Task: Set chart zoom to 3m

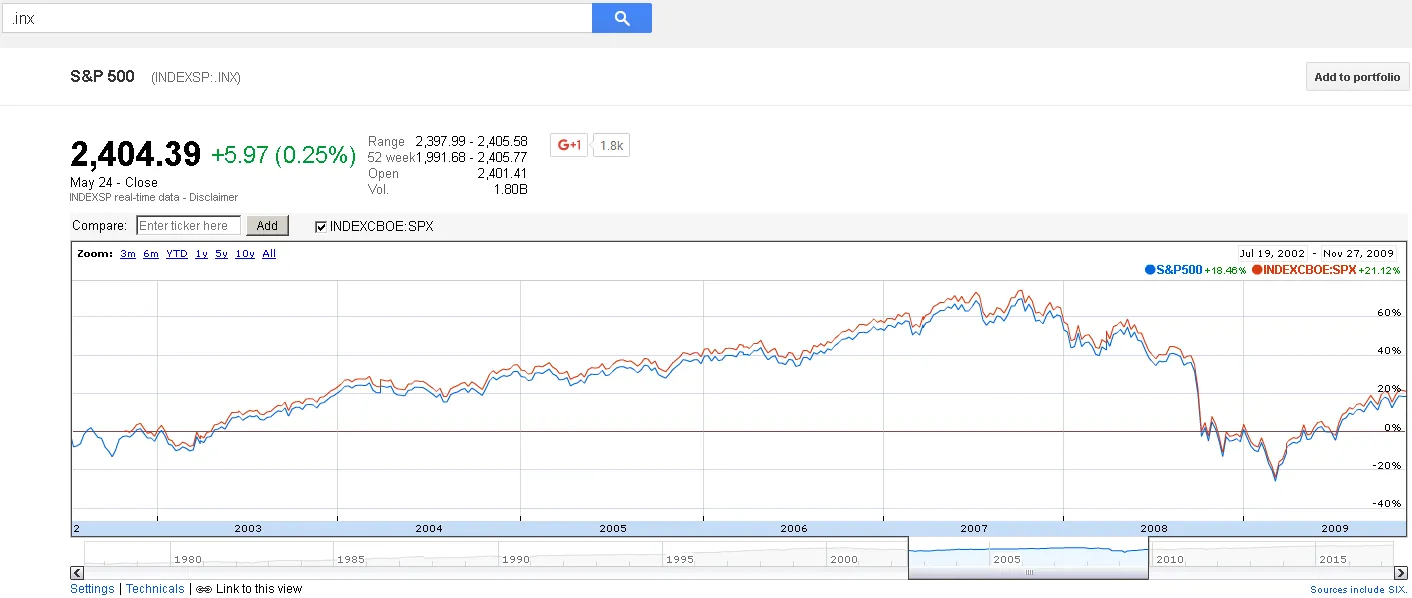Action: click(x=128, y=254)
